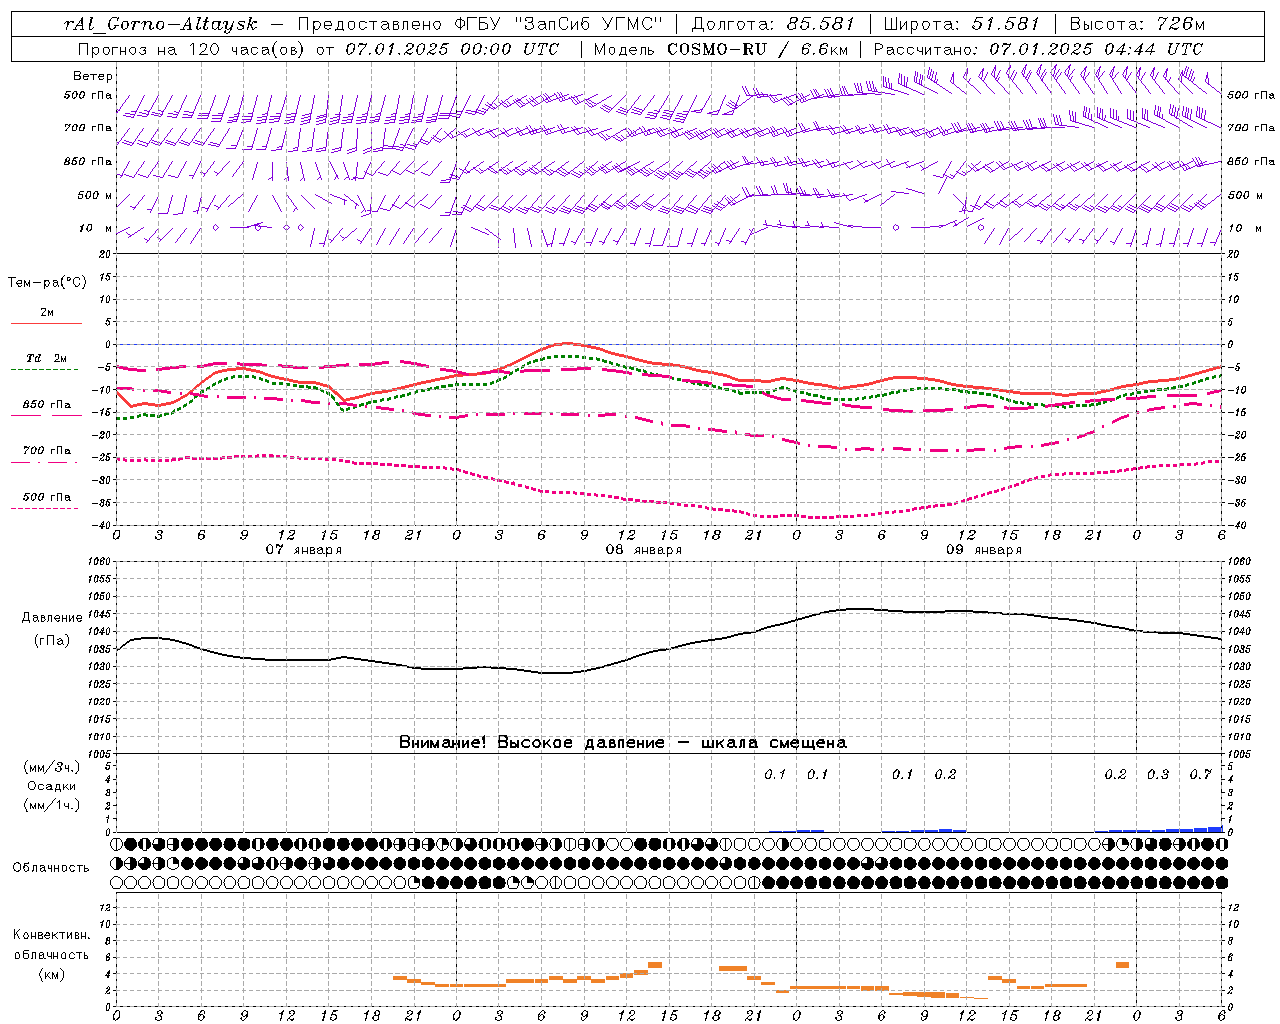The height and width of the screenshot is (1024, 1280).
Task: Click 'Прогноз на 120 часа(ов)' forecast text
Action: [193, 49]
